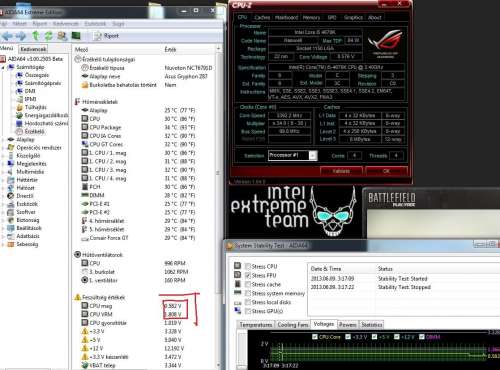Select Összegzés in the tree

pyautogui.click(x=37, y=75)
